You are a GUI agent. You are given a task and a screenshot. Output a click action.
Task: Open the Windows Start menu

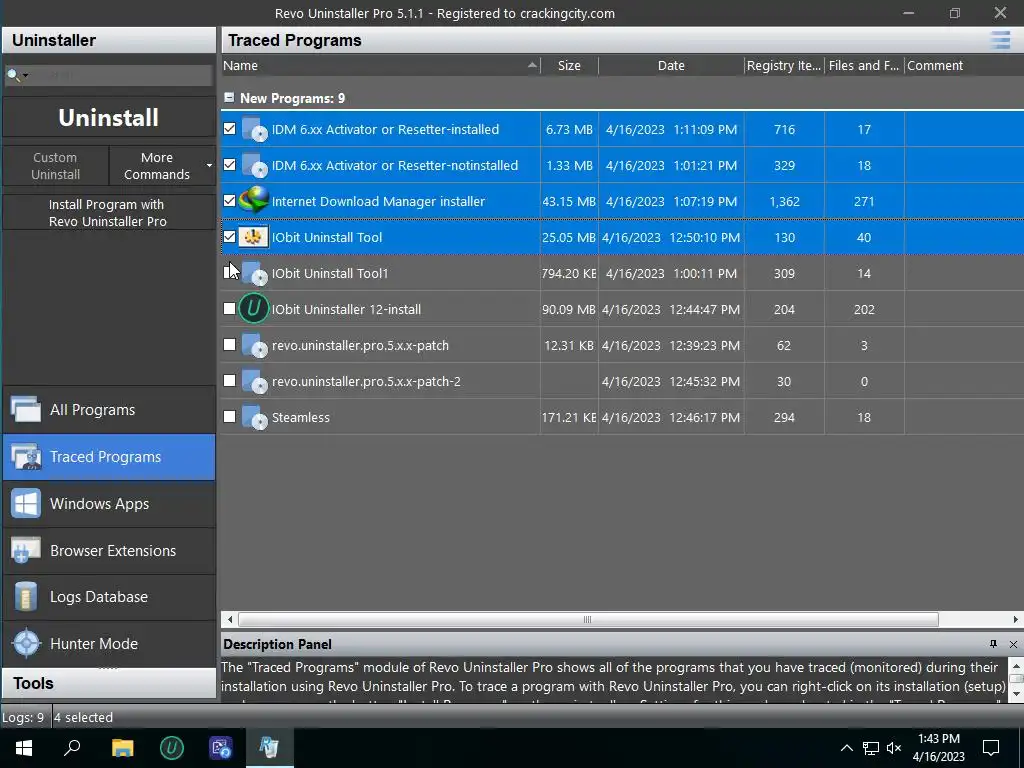pyautogui.click(x=24, y=748)
